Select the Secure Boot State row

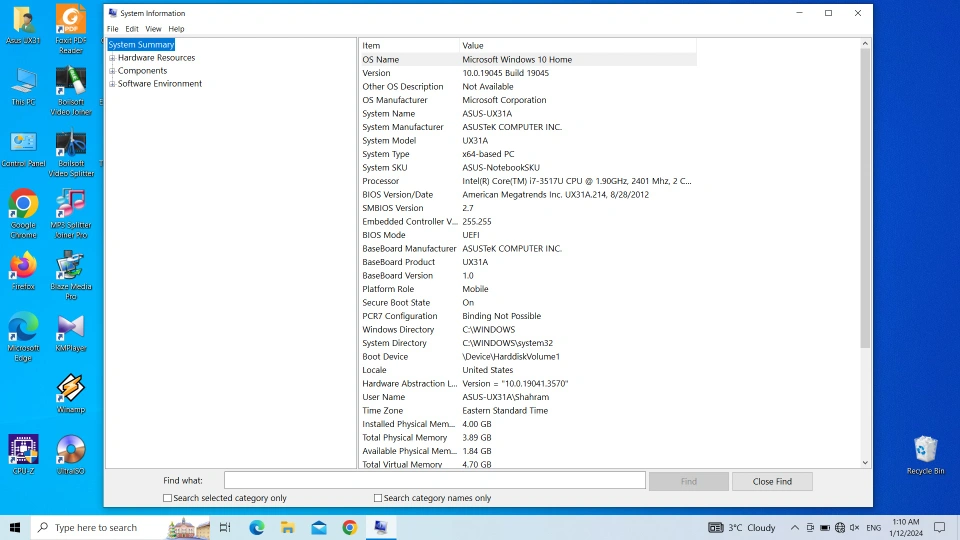pyautogui.click(x=528, y=302)
